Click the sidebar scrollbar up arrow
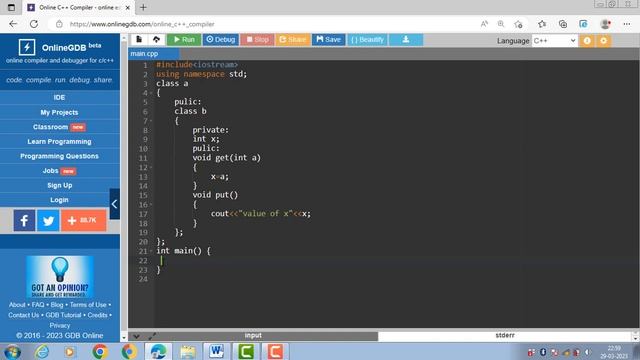Image resolution: width=640 pixels, height=360 pixels. coord(124,39)
